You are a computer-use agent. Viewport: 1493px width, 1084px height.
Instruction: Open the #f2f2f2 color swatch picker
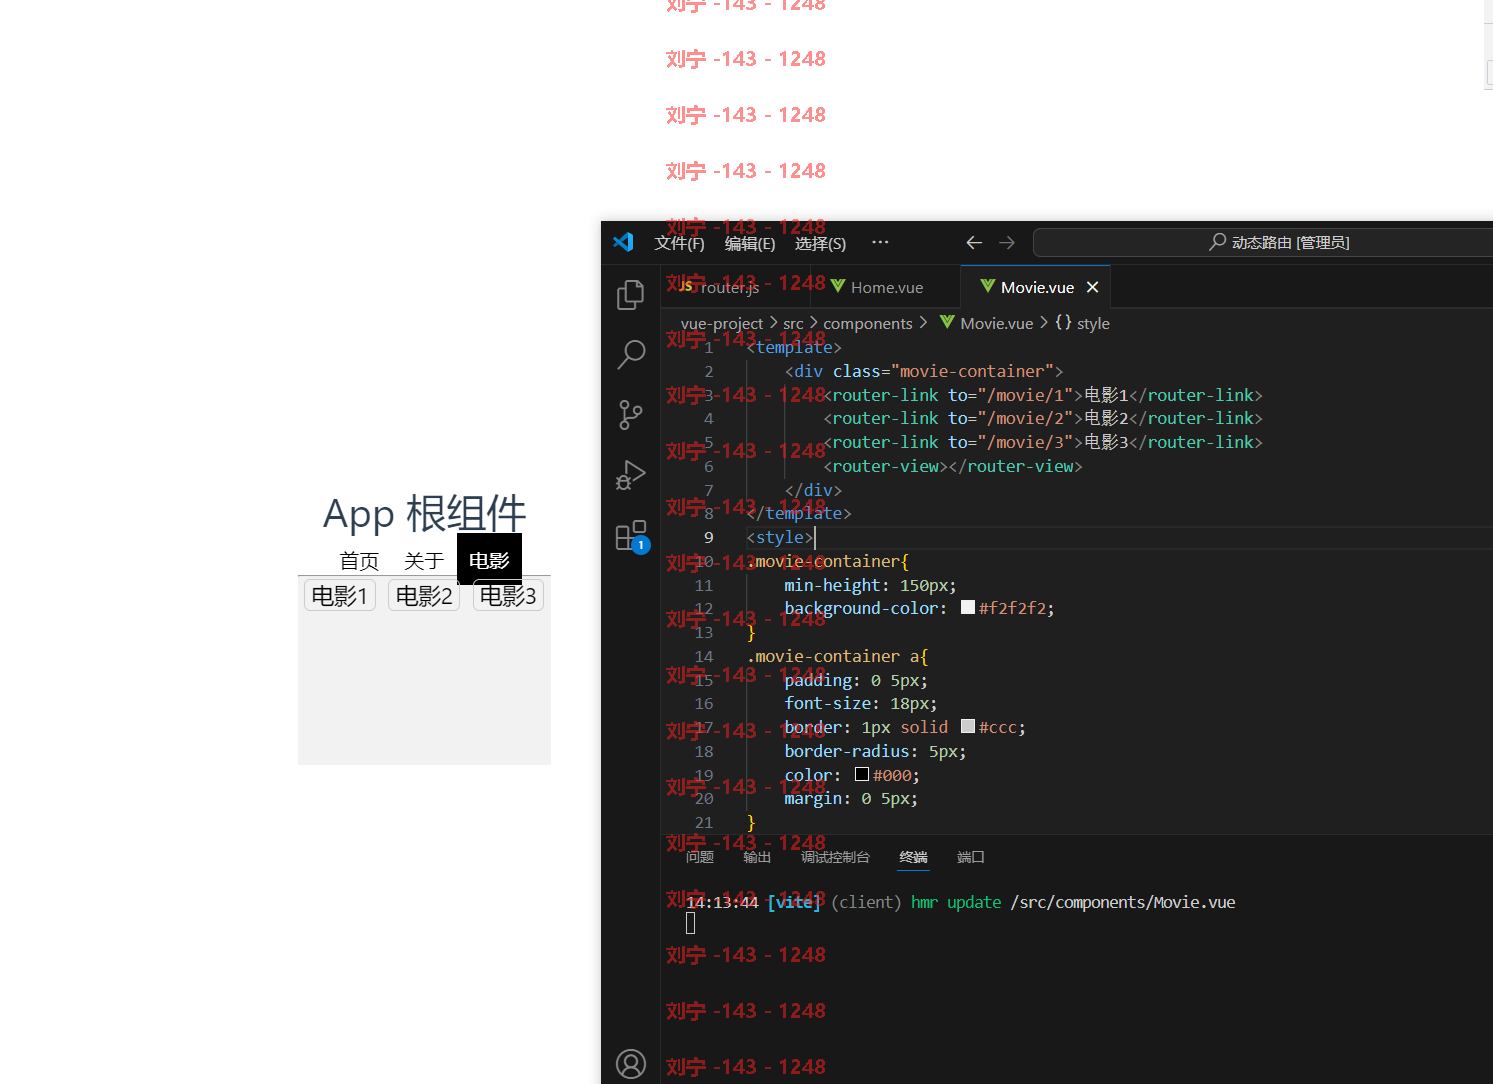pos(967,607)
